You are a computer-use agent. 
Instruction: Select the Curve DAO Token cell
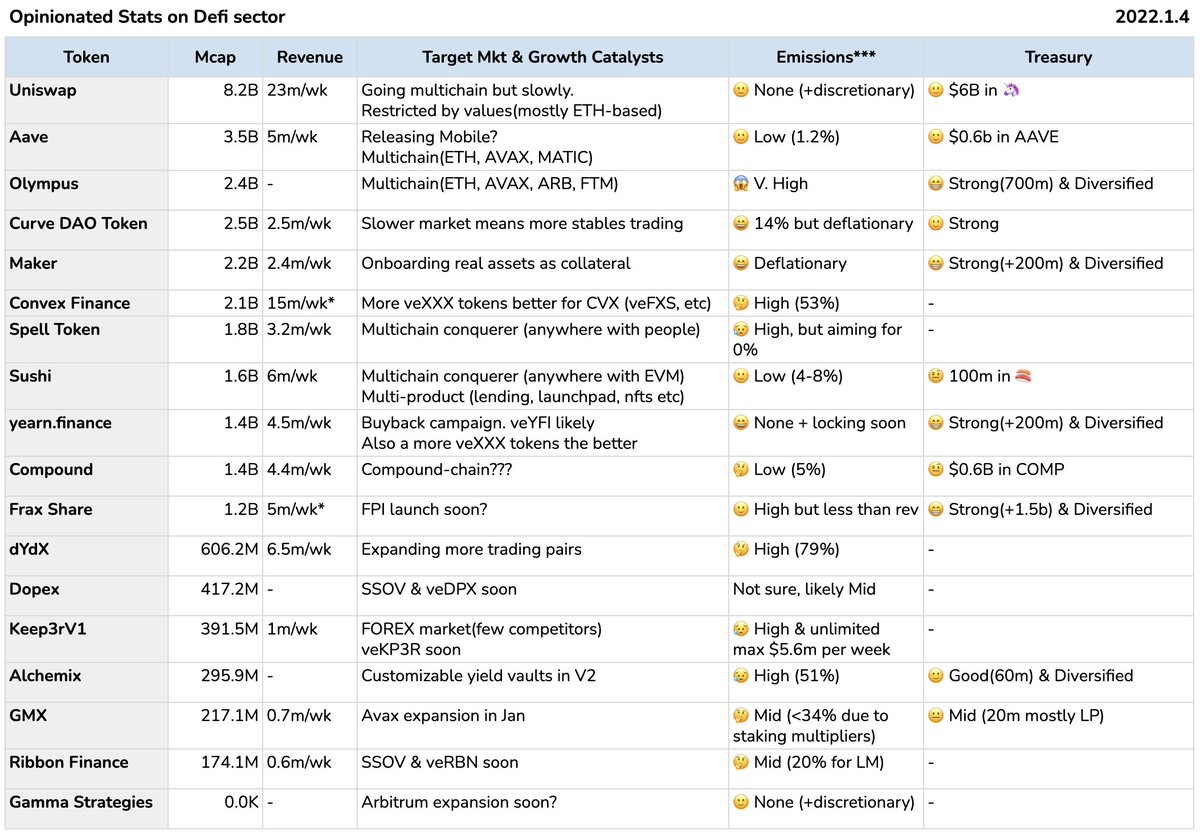pyautogui.click(x=86, y=229)
